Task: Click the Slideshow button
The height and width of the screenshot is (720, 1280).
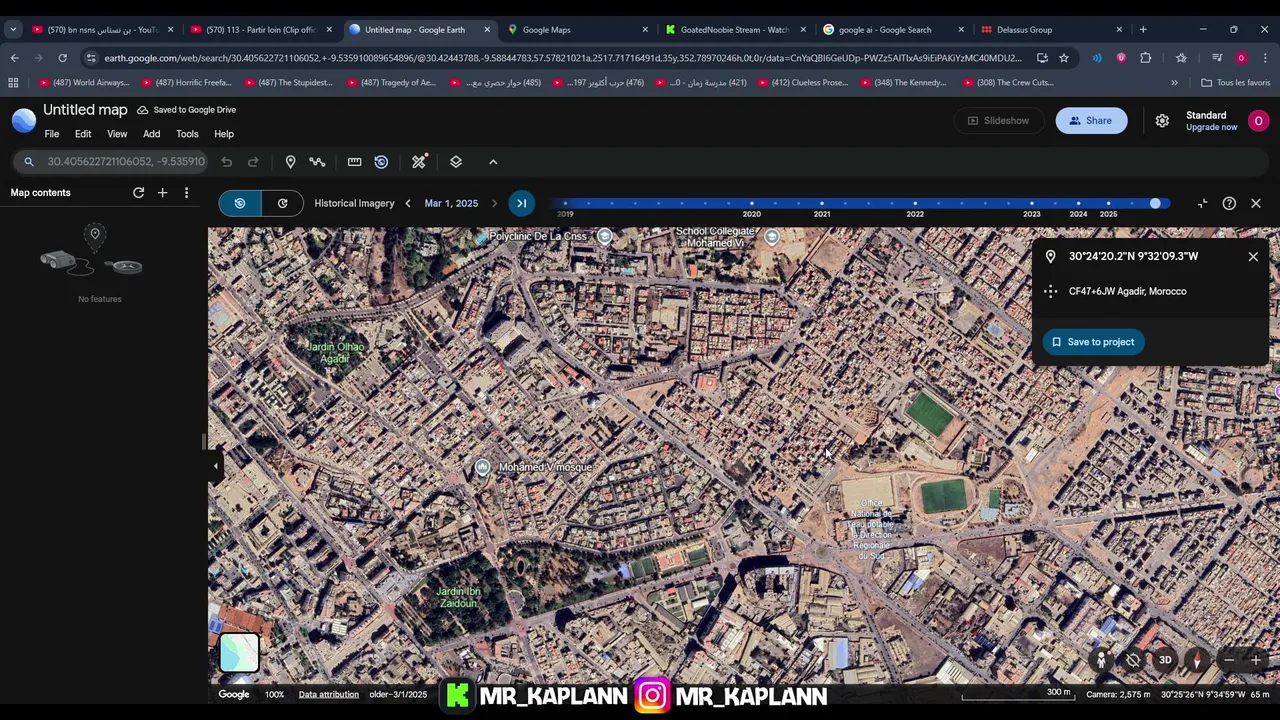Action: 997,120
